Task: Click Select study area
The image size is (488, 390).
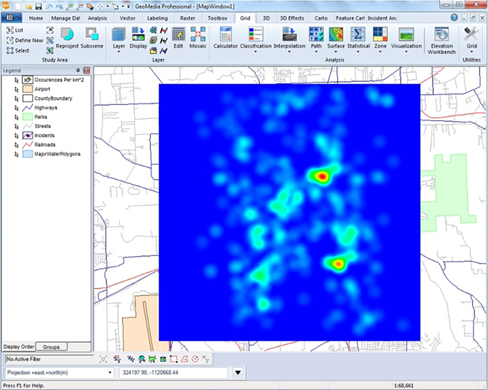Action: 18,51
